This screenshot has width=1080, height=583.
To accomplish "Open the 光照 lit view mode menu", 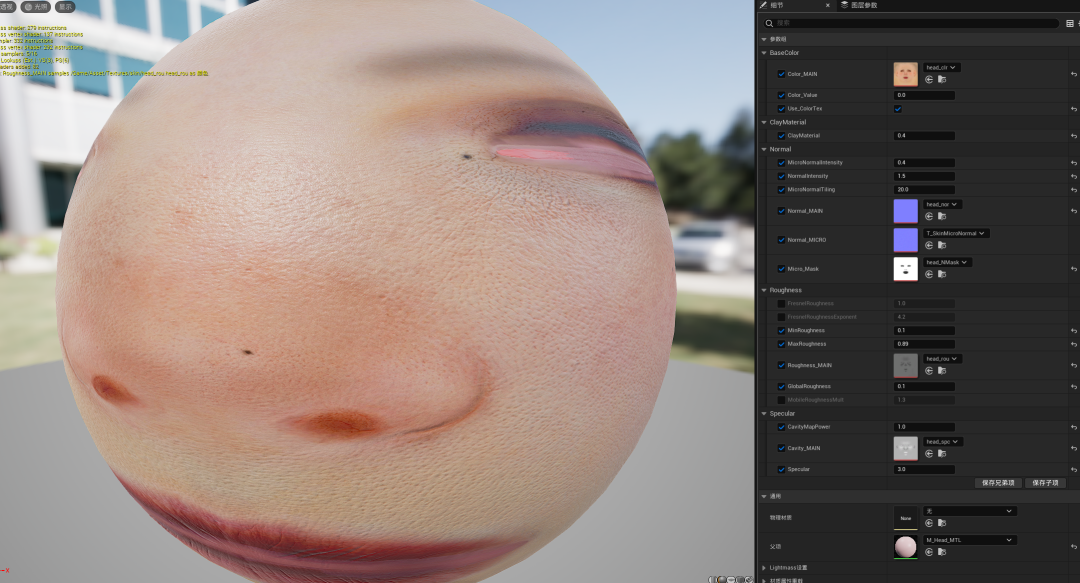I will tap(37, 7).
